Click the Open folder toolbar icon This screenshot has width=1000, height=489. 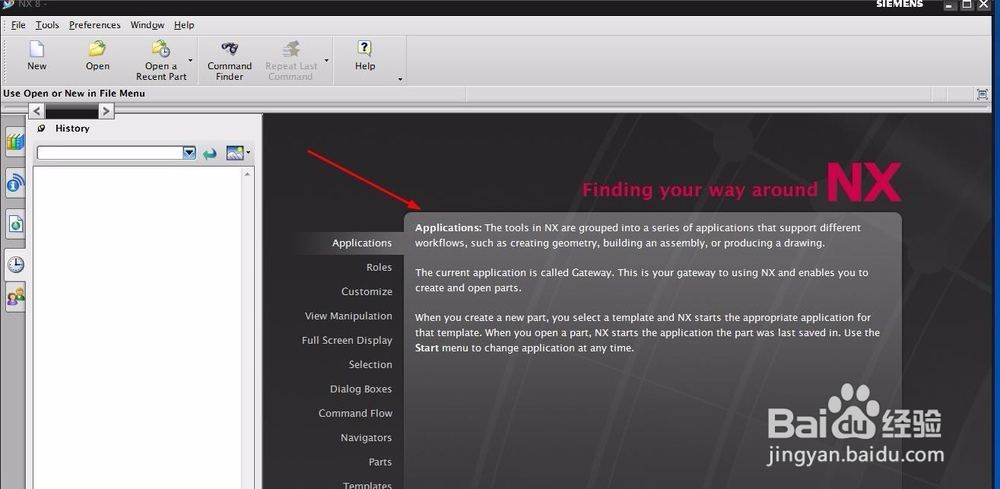[x=97, y=49]
